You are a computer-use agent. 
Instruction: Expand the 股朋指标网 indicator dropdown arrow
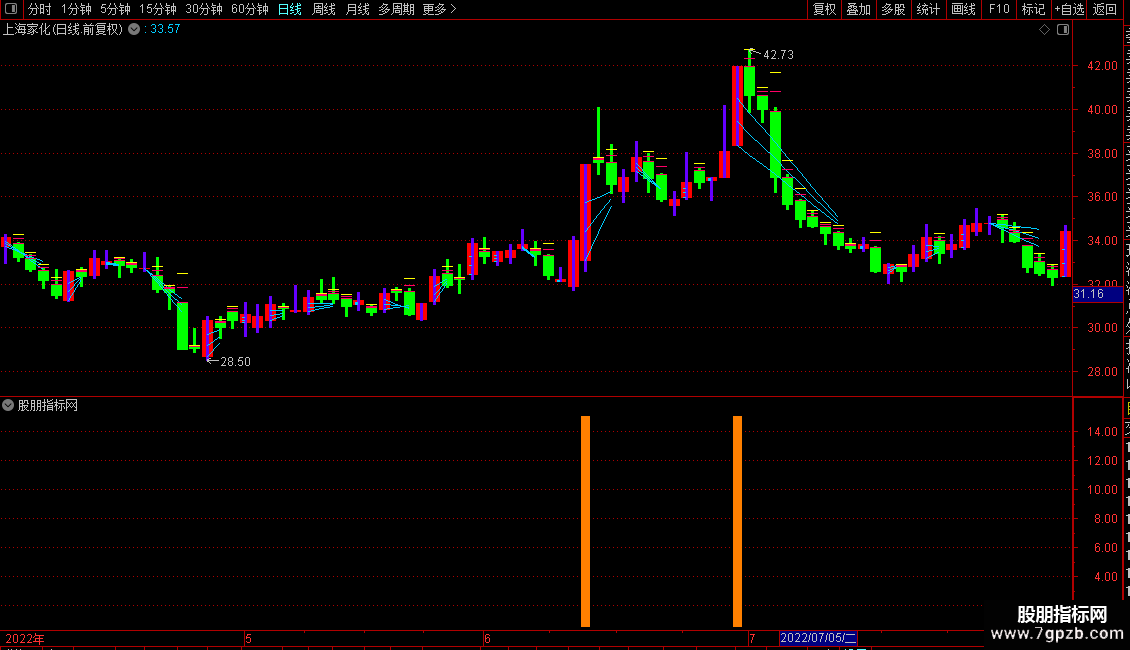pyautogui.click(x=8, y=405)
